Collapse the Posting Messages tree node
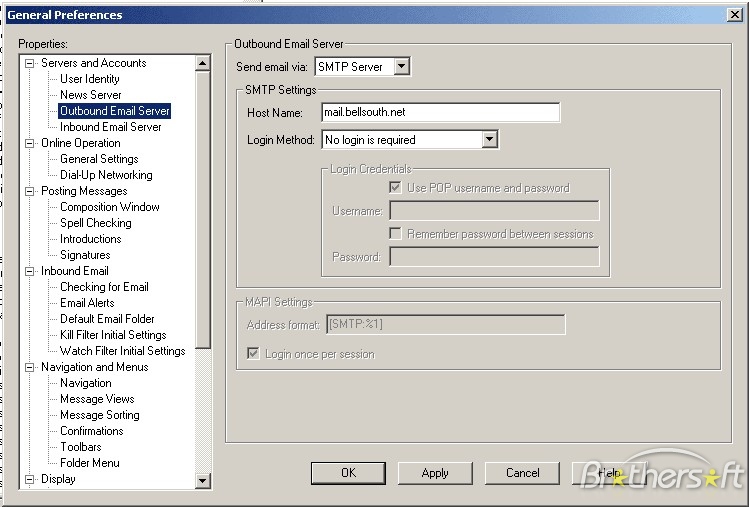 [30, 191]
